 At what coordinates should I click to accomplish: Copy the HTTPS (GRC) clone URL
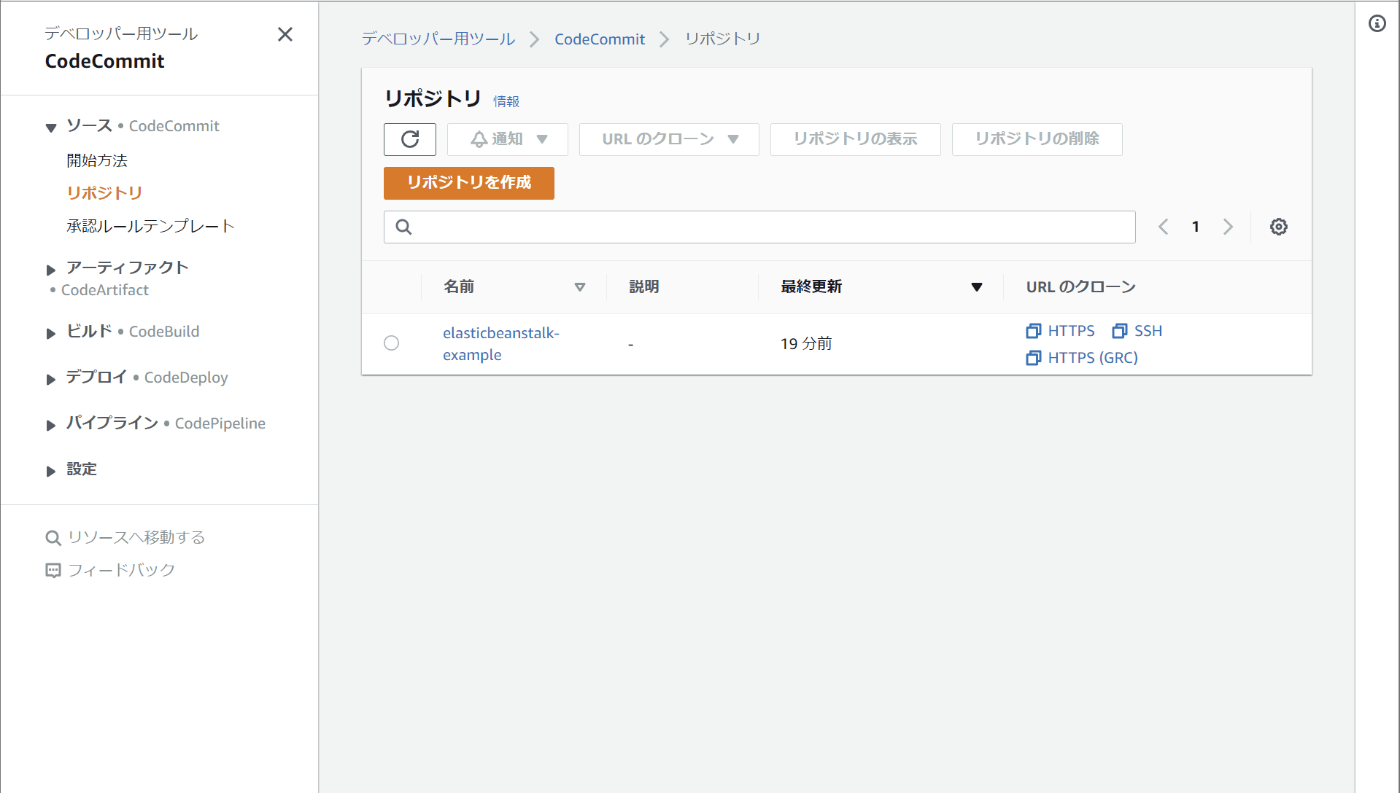tap(1082, 357)
